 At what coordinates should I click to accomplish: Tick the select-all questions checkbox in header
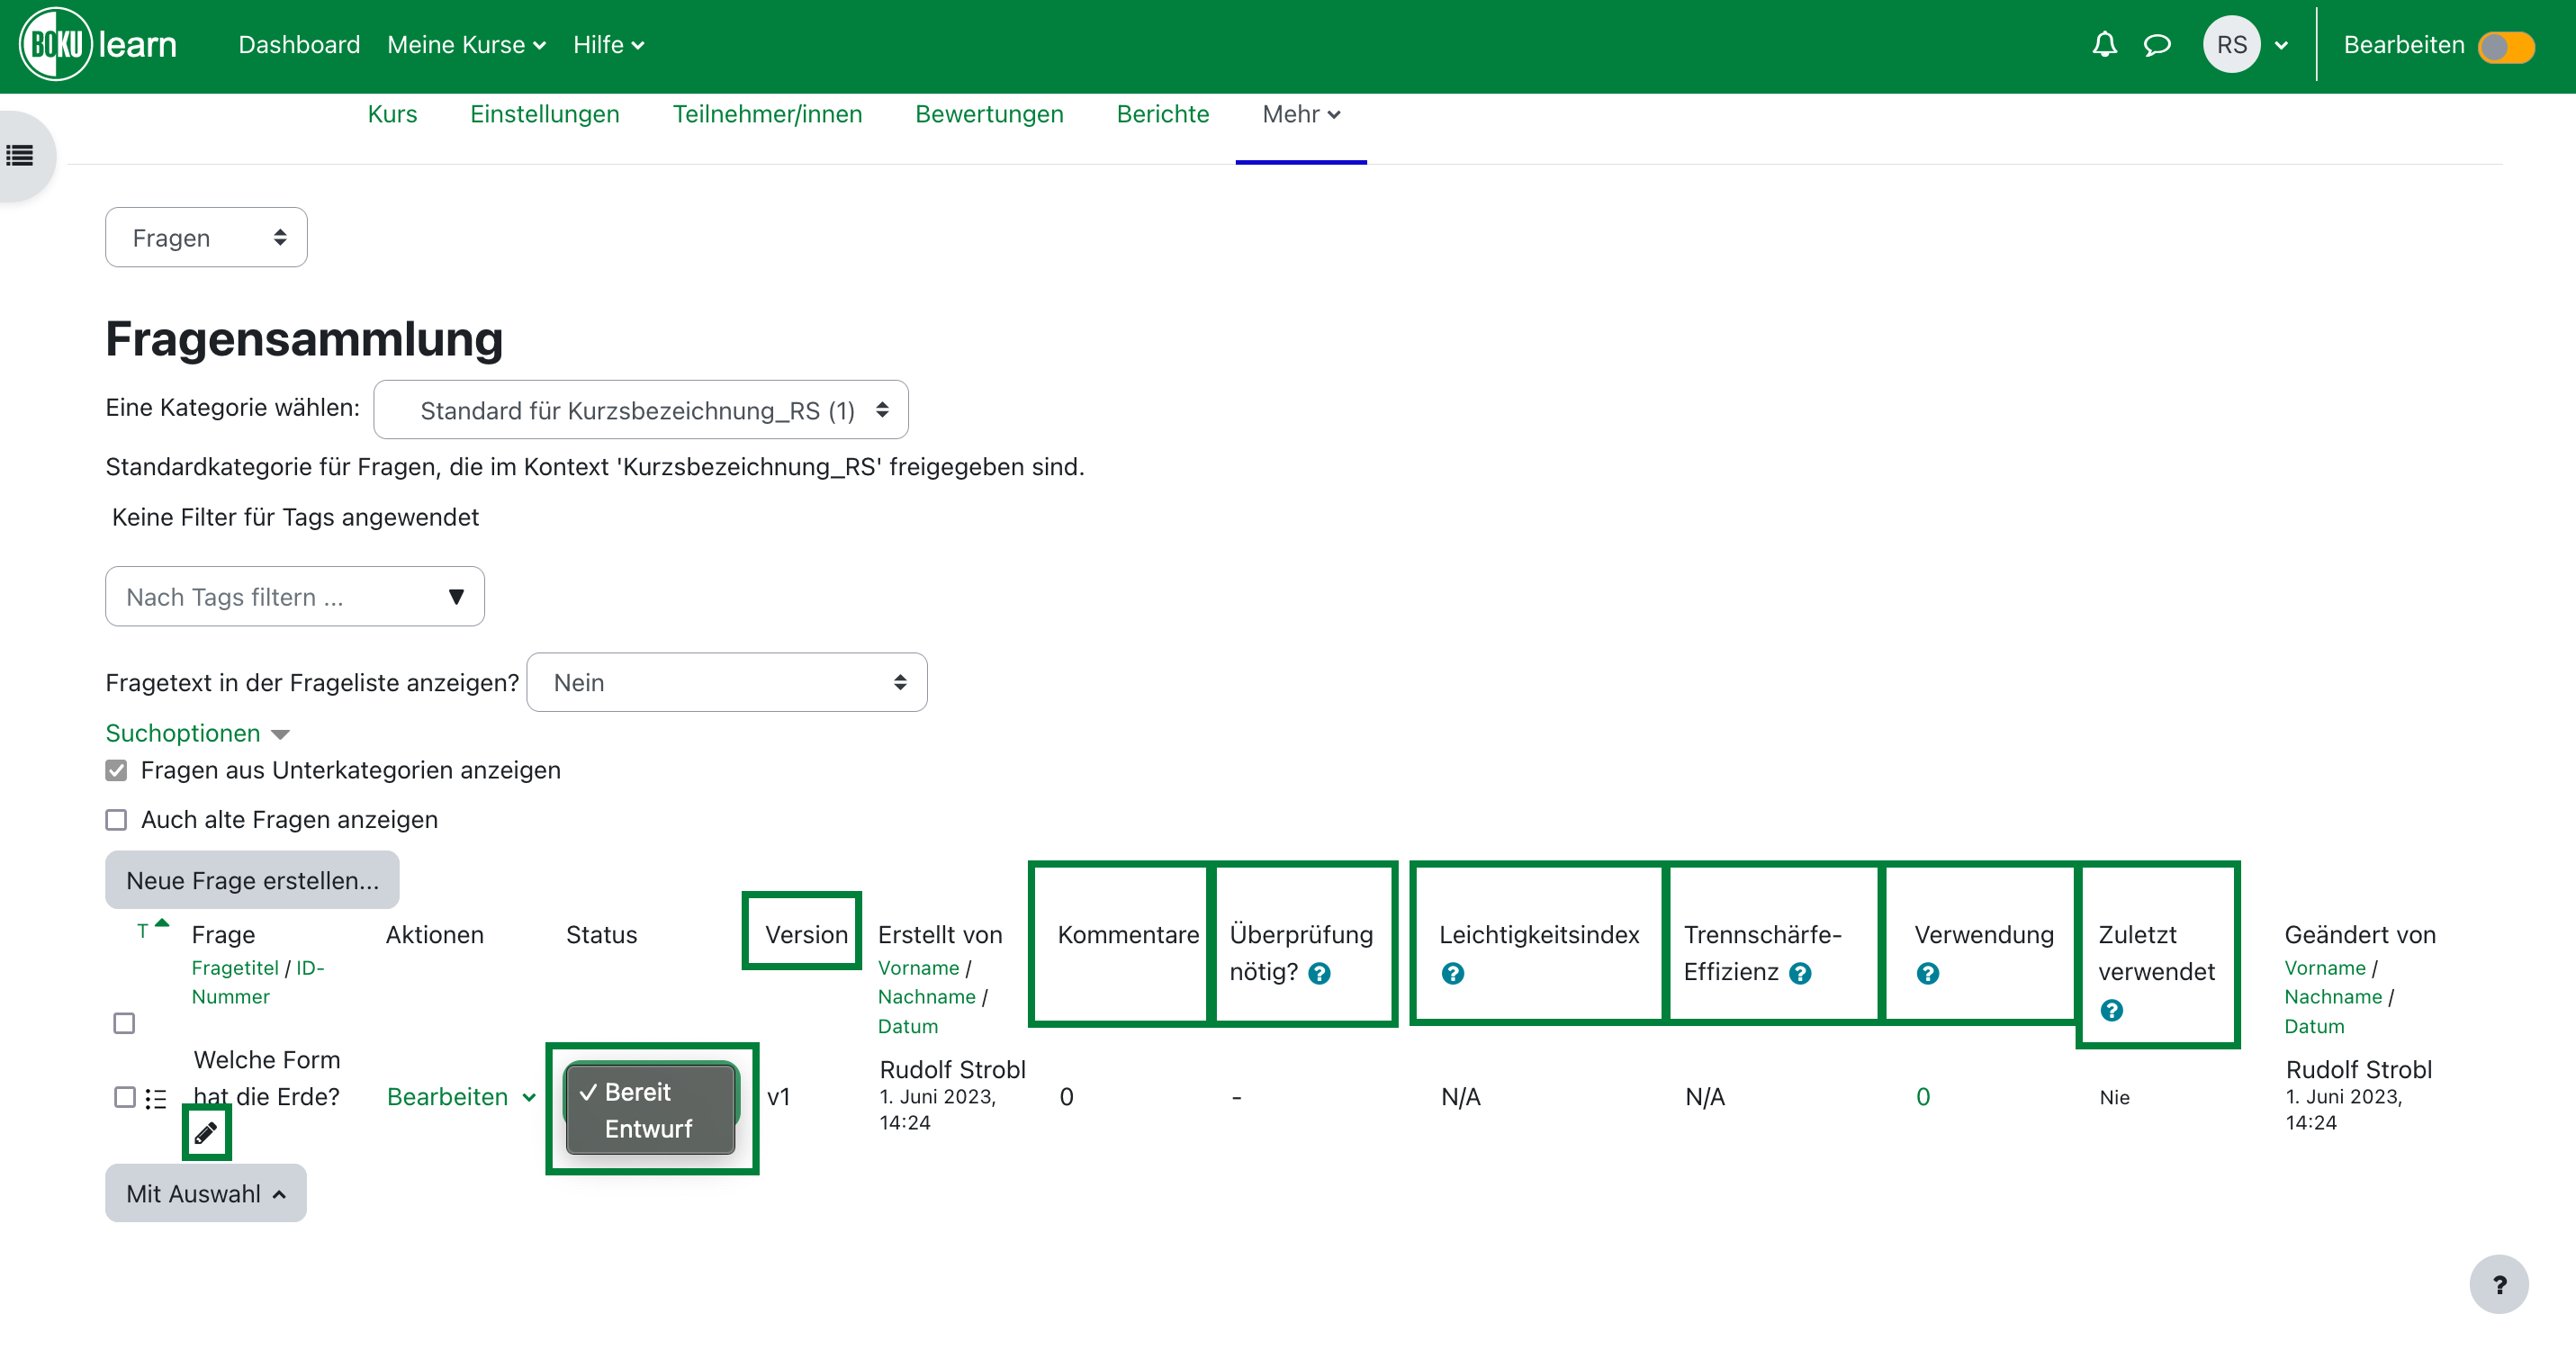124,1023
